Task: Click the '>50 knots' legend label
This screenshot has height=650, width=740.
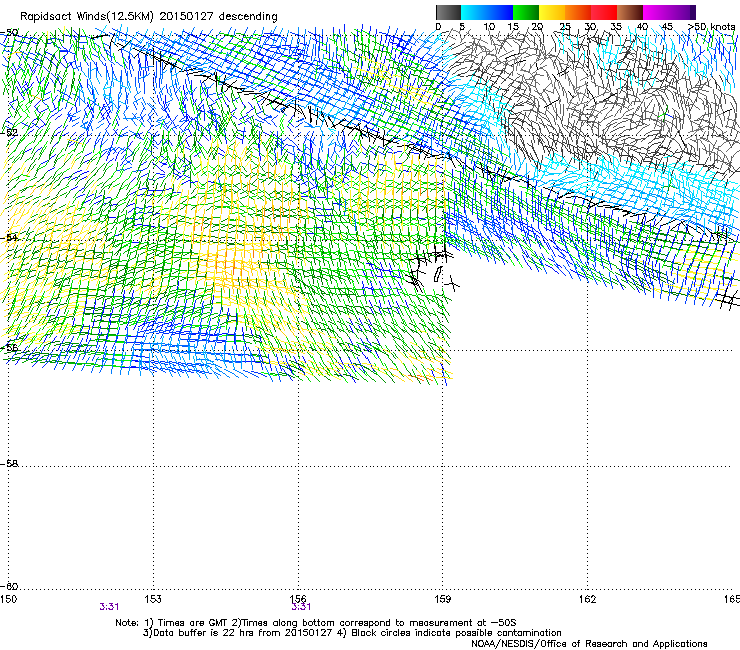Action: (711, 27)
